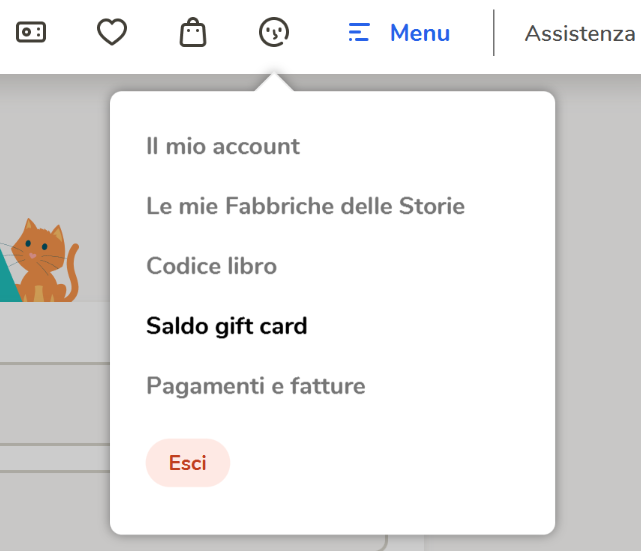Click the vertical divider before Assistenza
This screenshot has width=641, height=551.
(x=494, y=33)
